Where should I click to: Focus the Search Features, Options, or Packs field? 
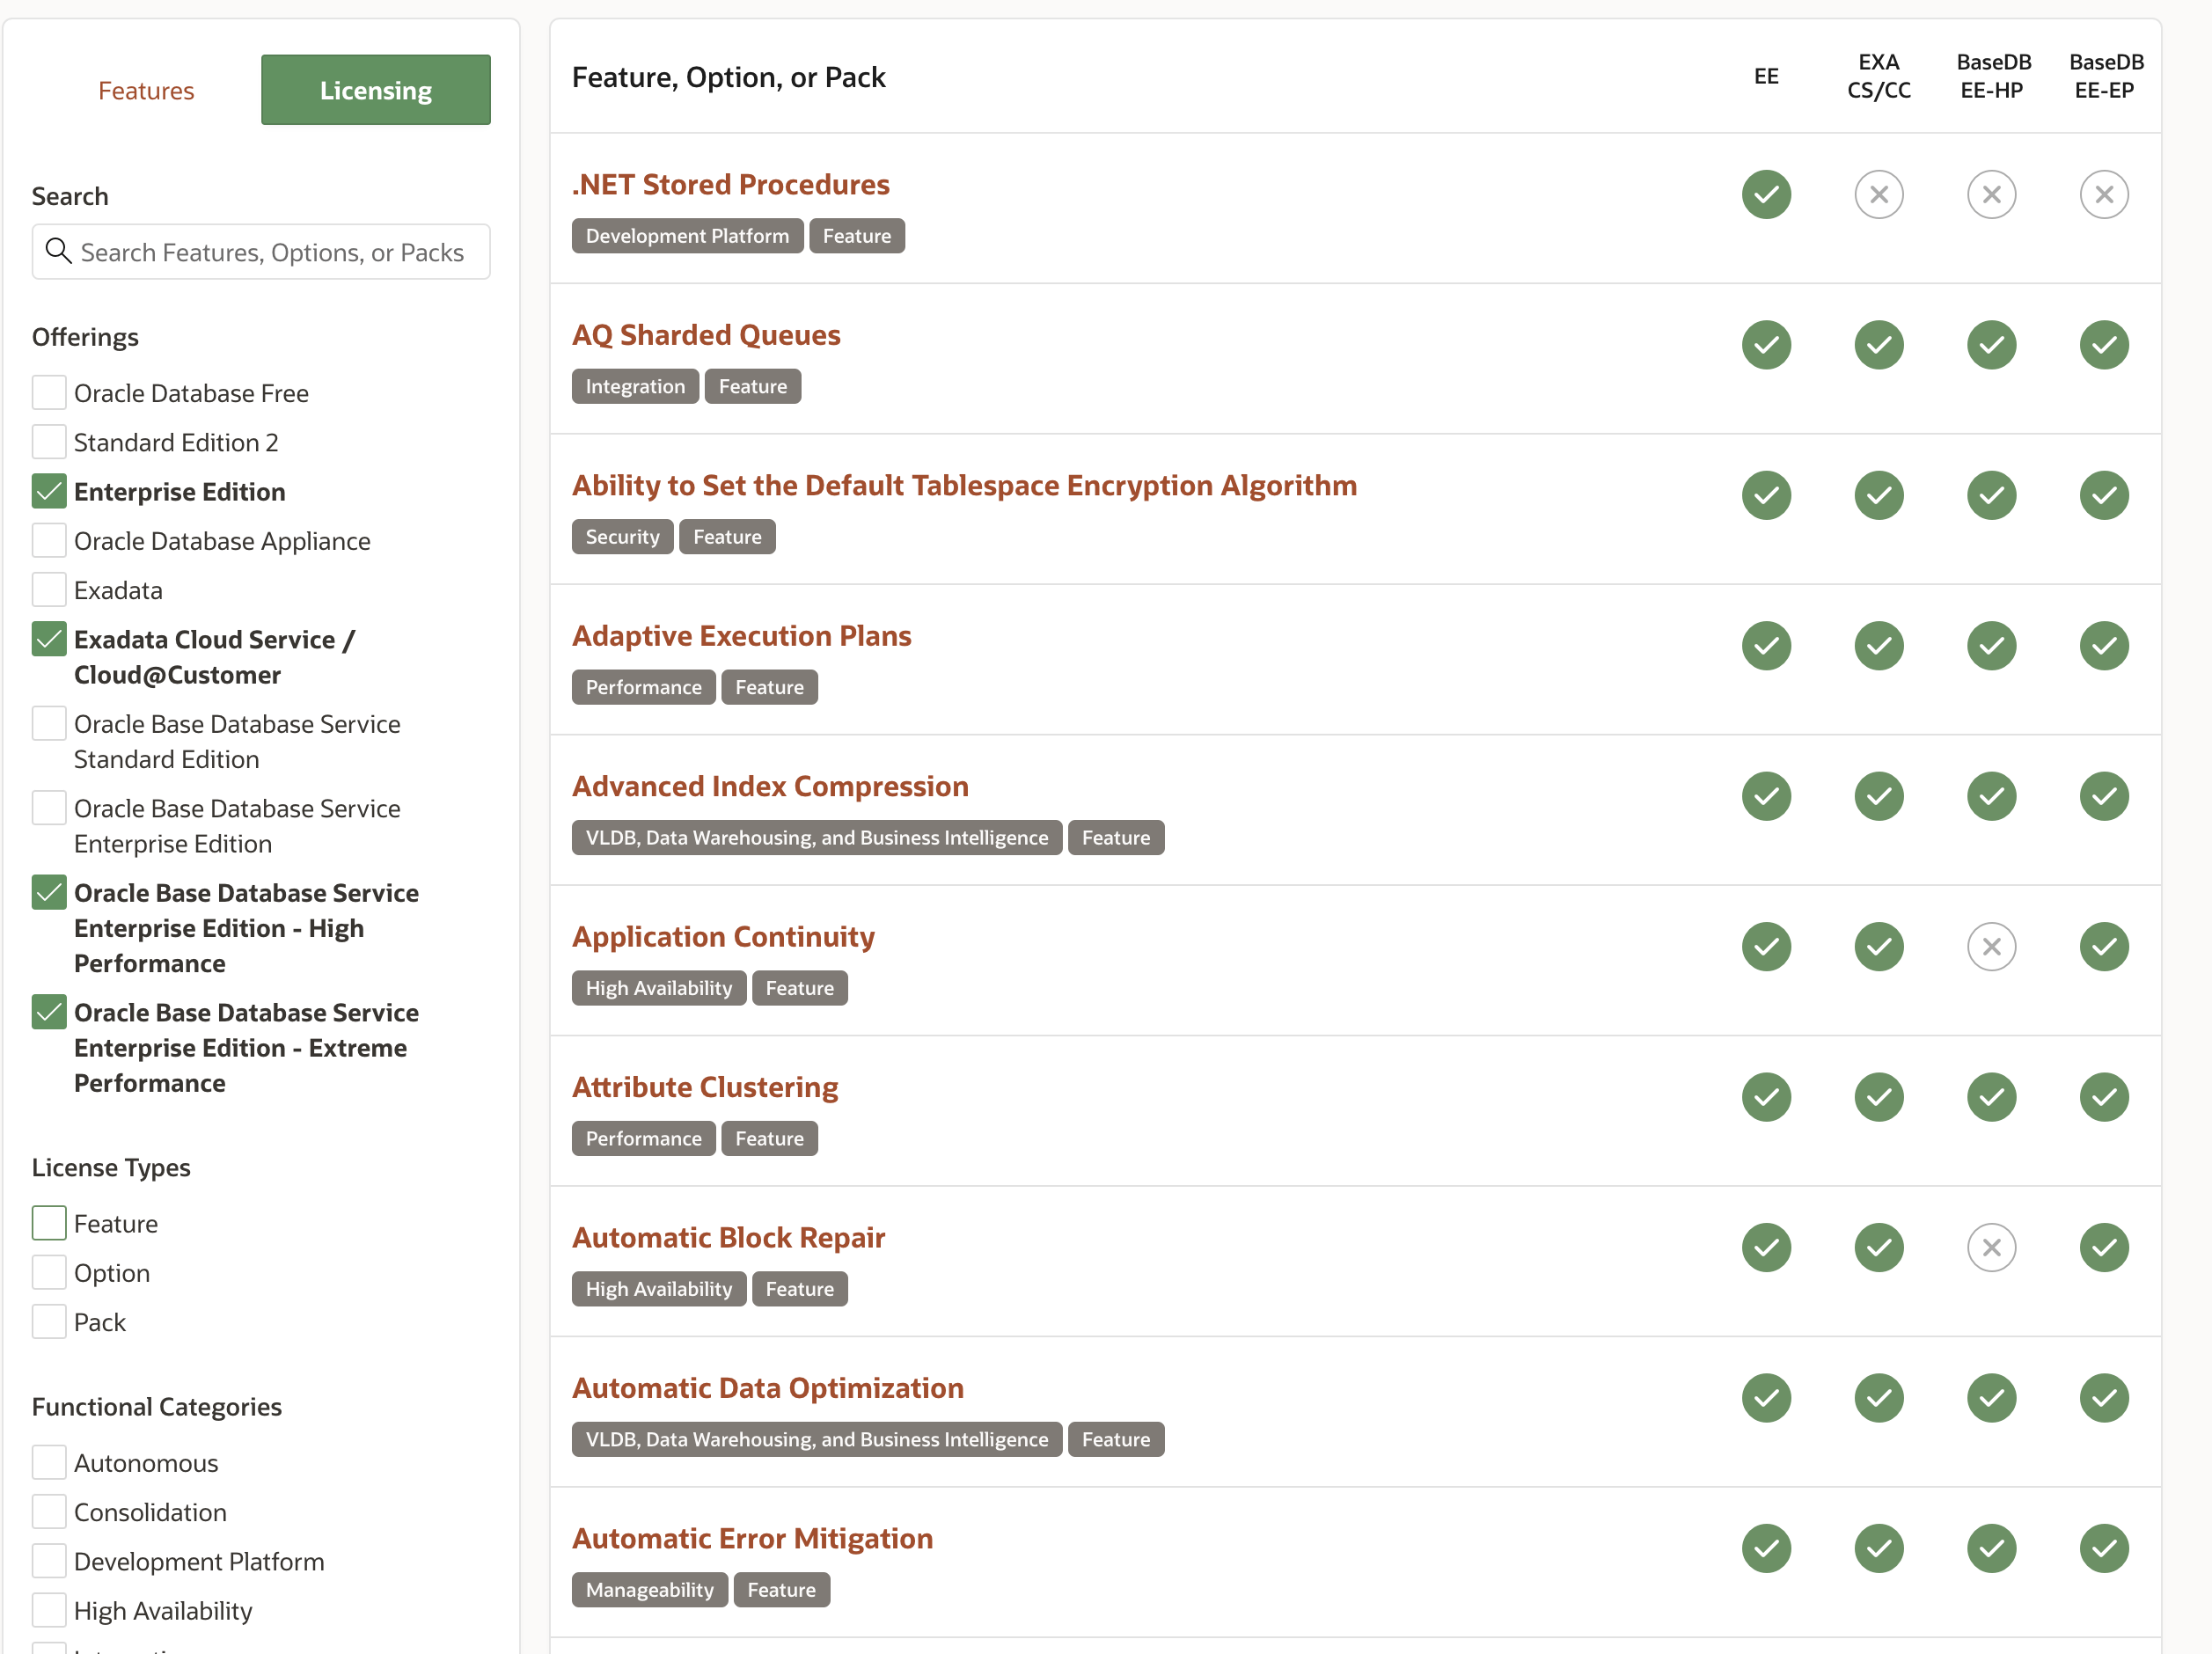point(272,252)
